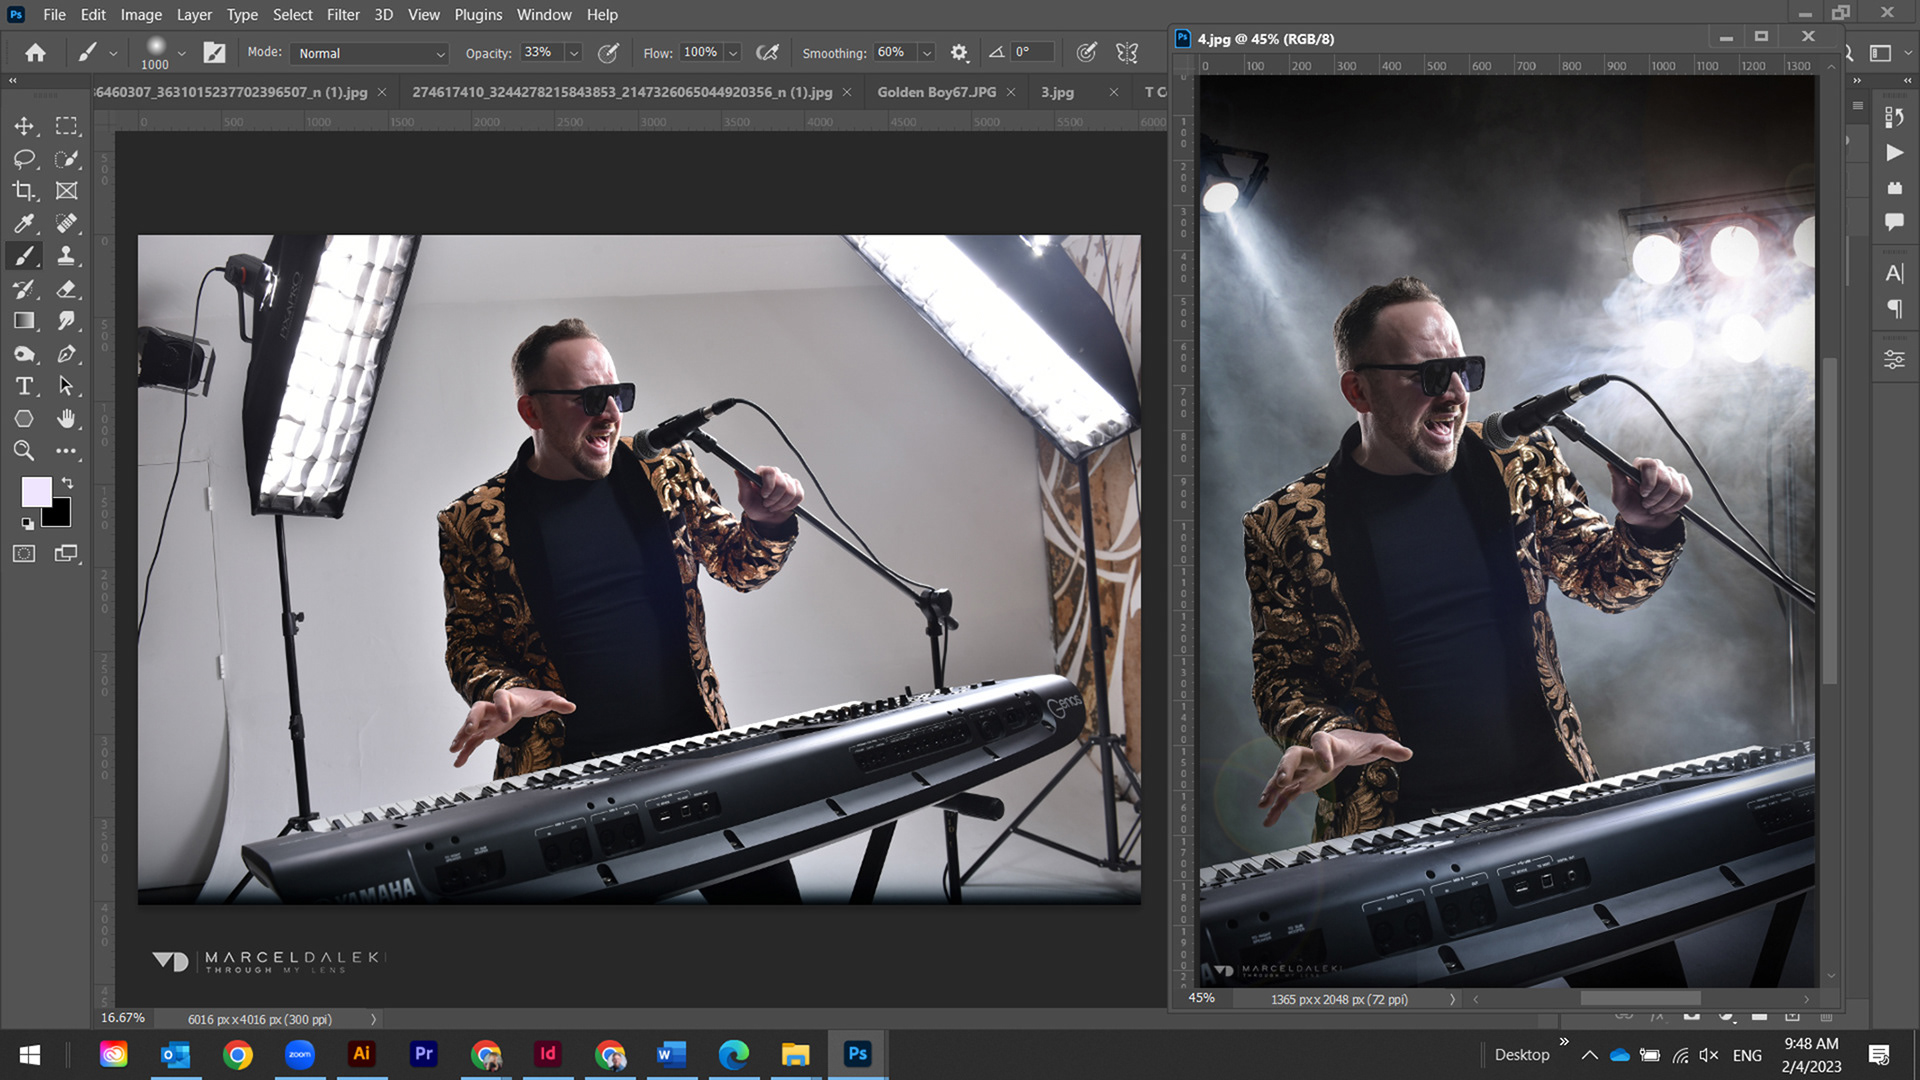Select the Clone Stamp tool
This screenshot has height=1080, width=1920.
point(66,256)
